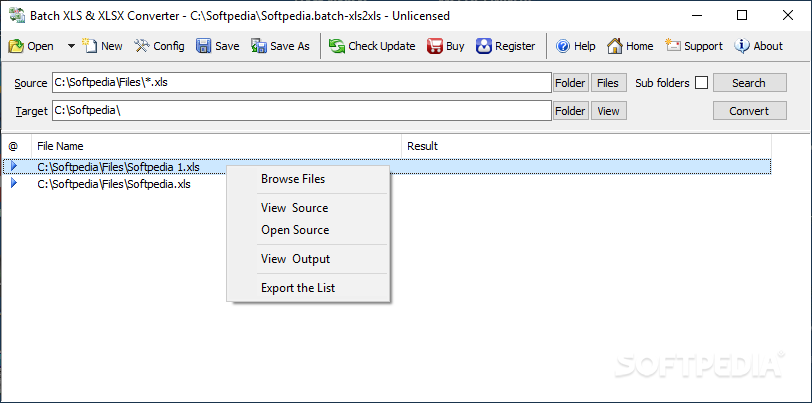Click the application icon in title bar
Viewport: 812px width, 403px height.
17,16
